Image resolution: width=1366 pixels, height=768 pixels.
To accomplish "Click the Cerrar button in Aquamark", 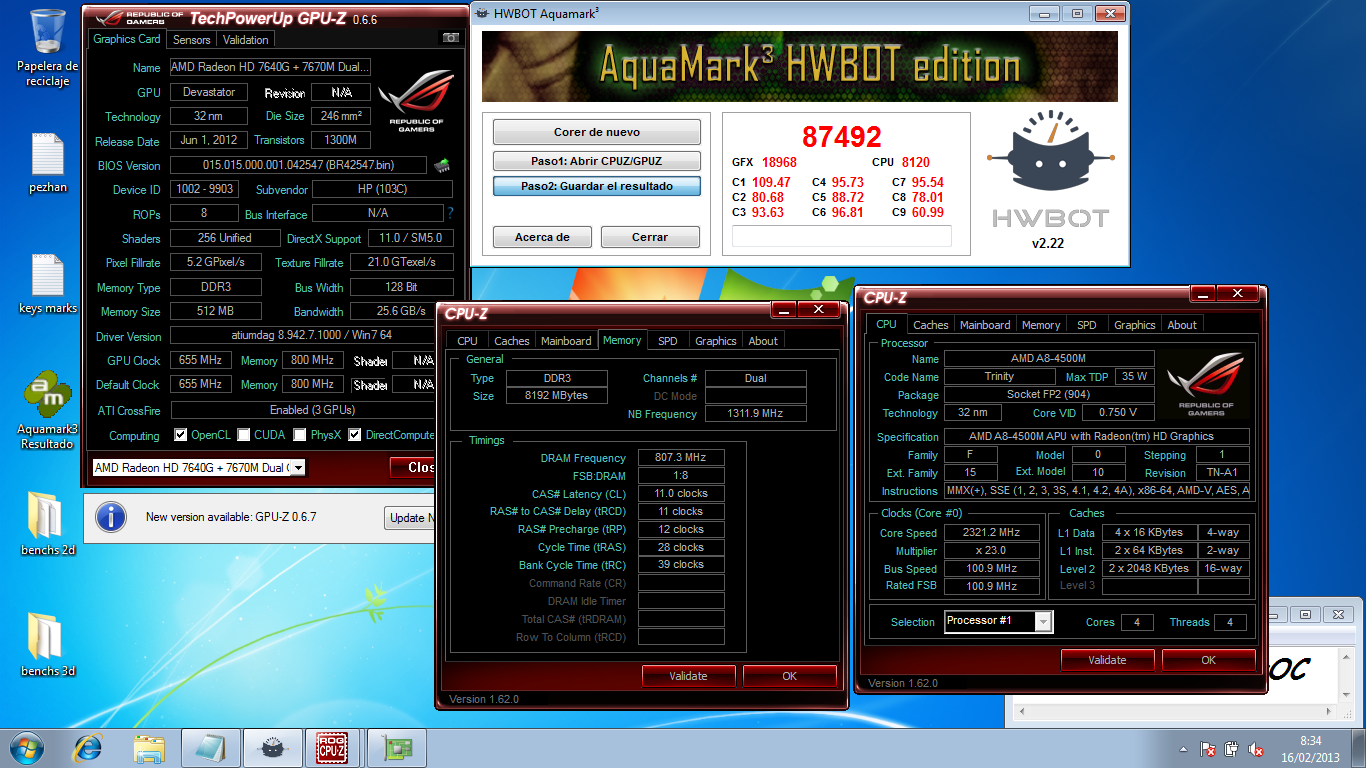I will (650, 237).
